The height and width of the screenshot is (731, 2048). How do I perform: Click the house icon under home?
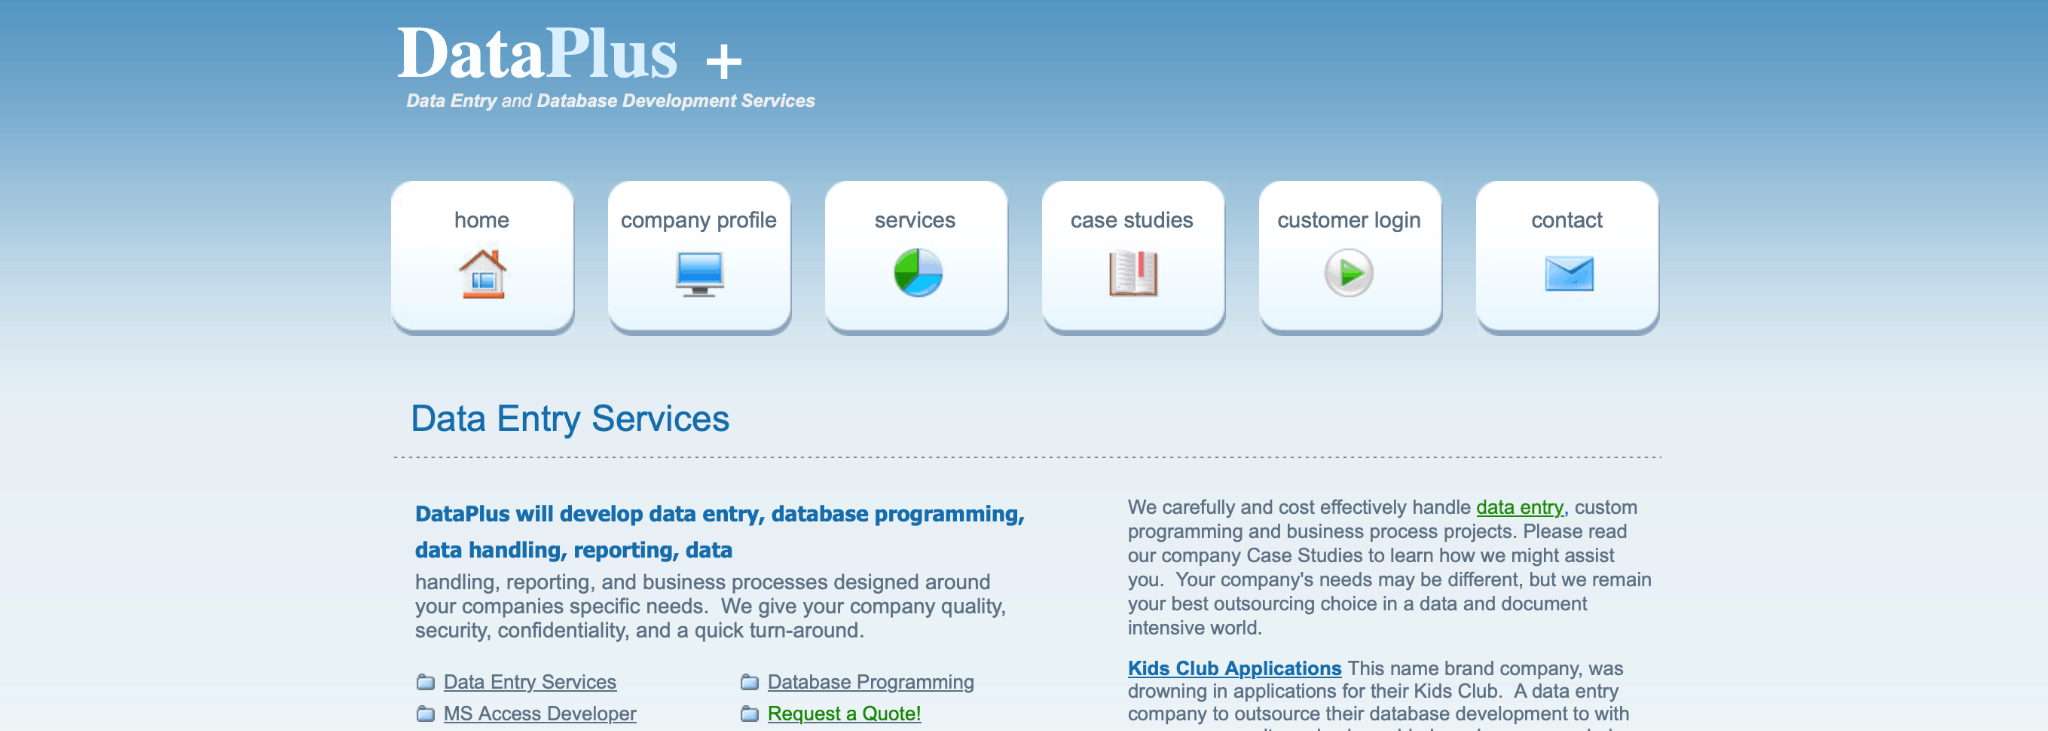click(x=483, y=274)
